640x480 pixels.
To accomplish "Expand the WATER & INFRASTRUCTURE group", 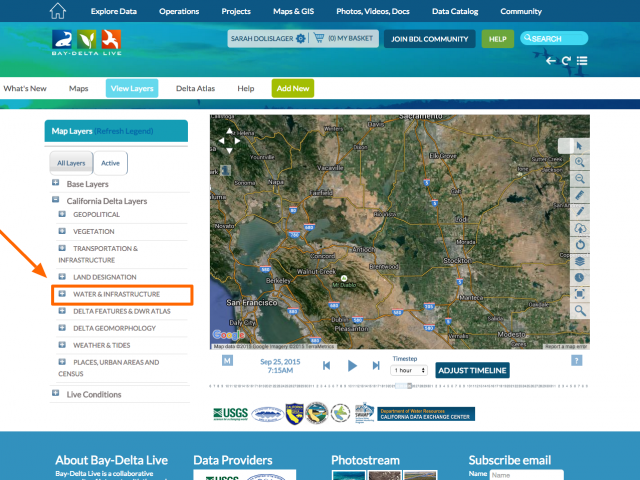I will coord(62,293).
